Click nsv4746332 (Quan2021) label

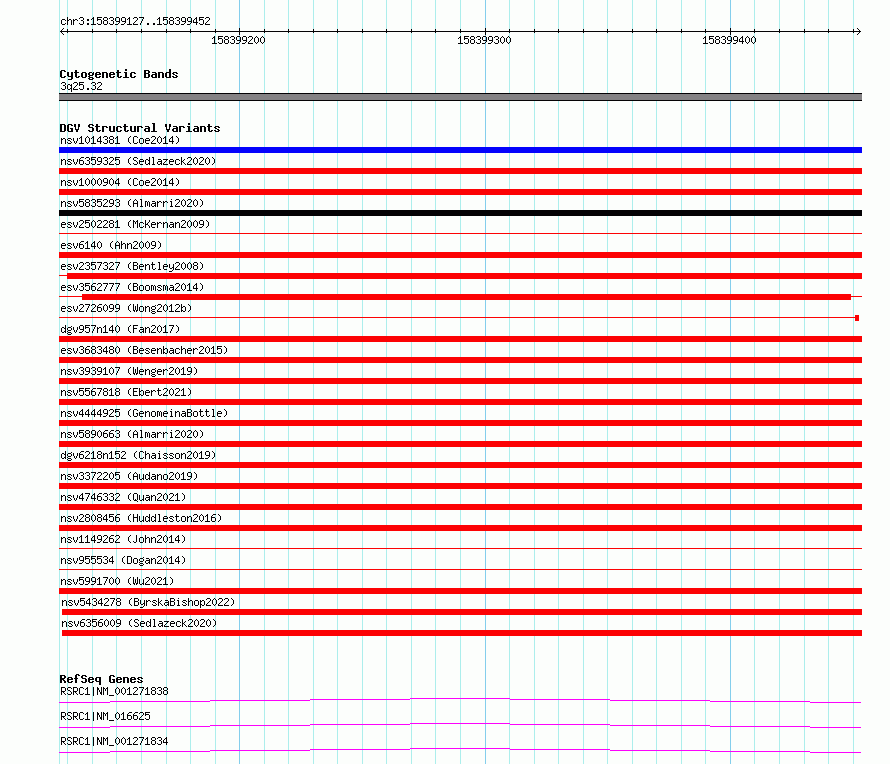click(x=123, y=497)
